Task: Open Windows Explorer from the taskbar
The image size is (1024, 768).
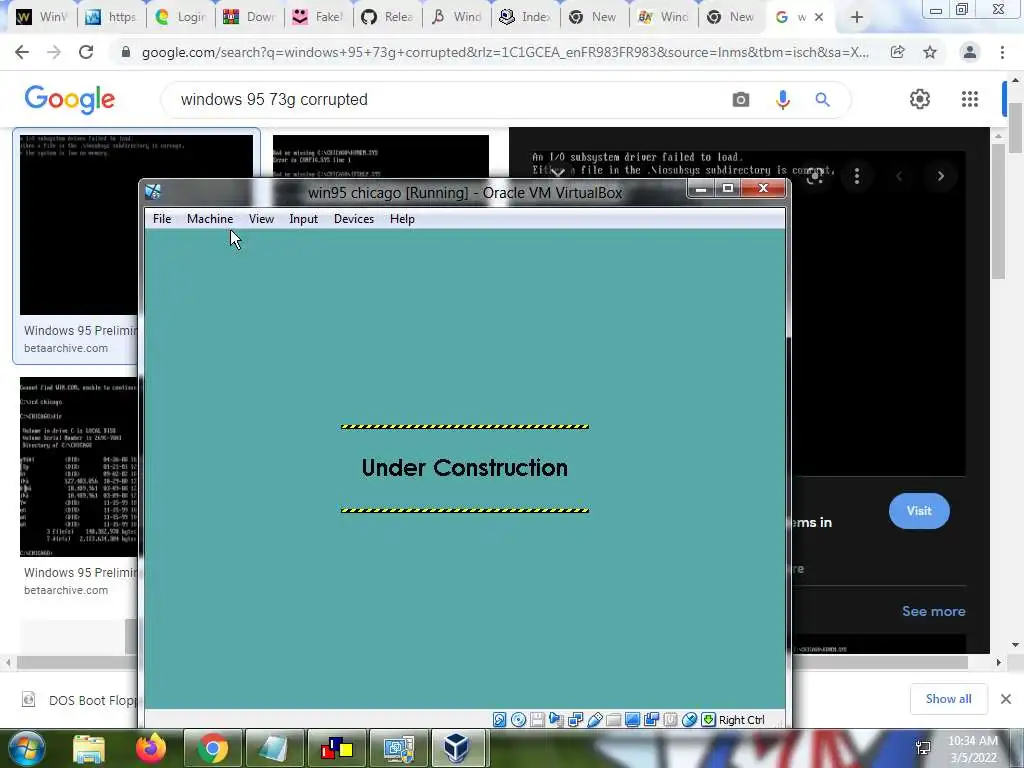Action: (x=89, y=748)
